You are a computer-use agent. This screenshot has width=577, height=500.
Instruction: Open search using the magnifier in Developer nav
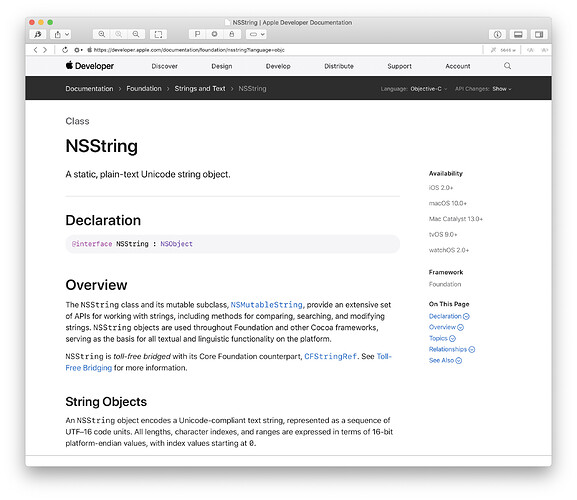pyautogui.click(x=507, y=66)
